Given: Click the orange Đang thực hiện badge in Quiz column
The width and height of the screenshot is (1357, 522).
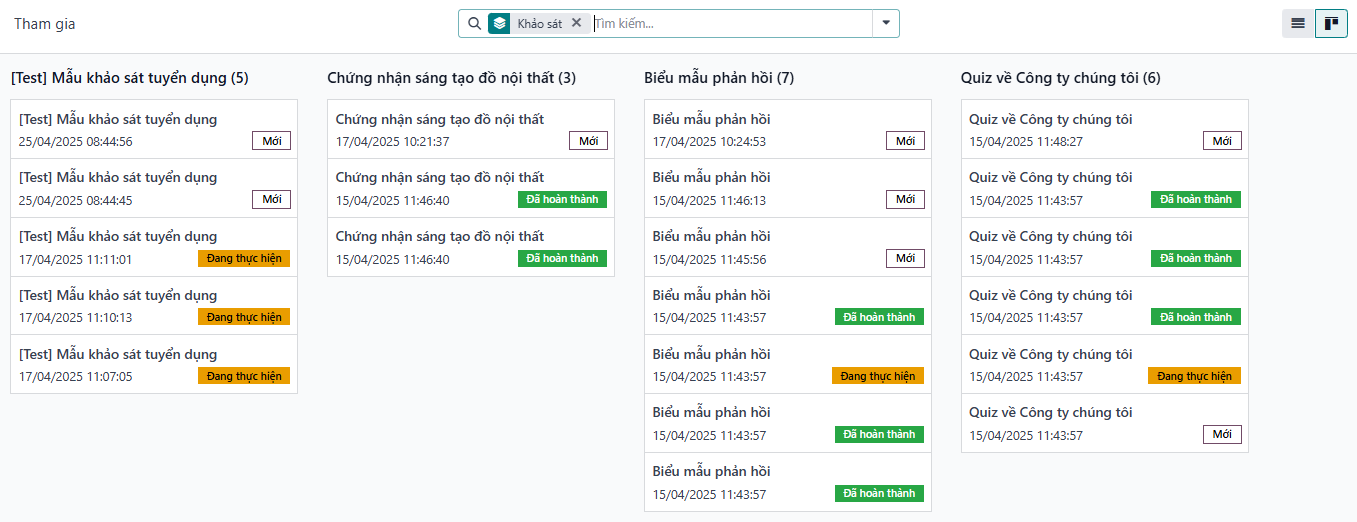Looking at the screenshot, I should point(1194,376).
